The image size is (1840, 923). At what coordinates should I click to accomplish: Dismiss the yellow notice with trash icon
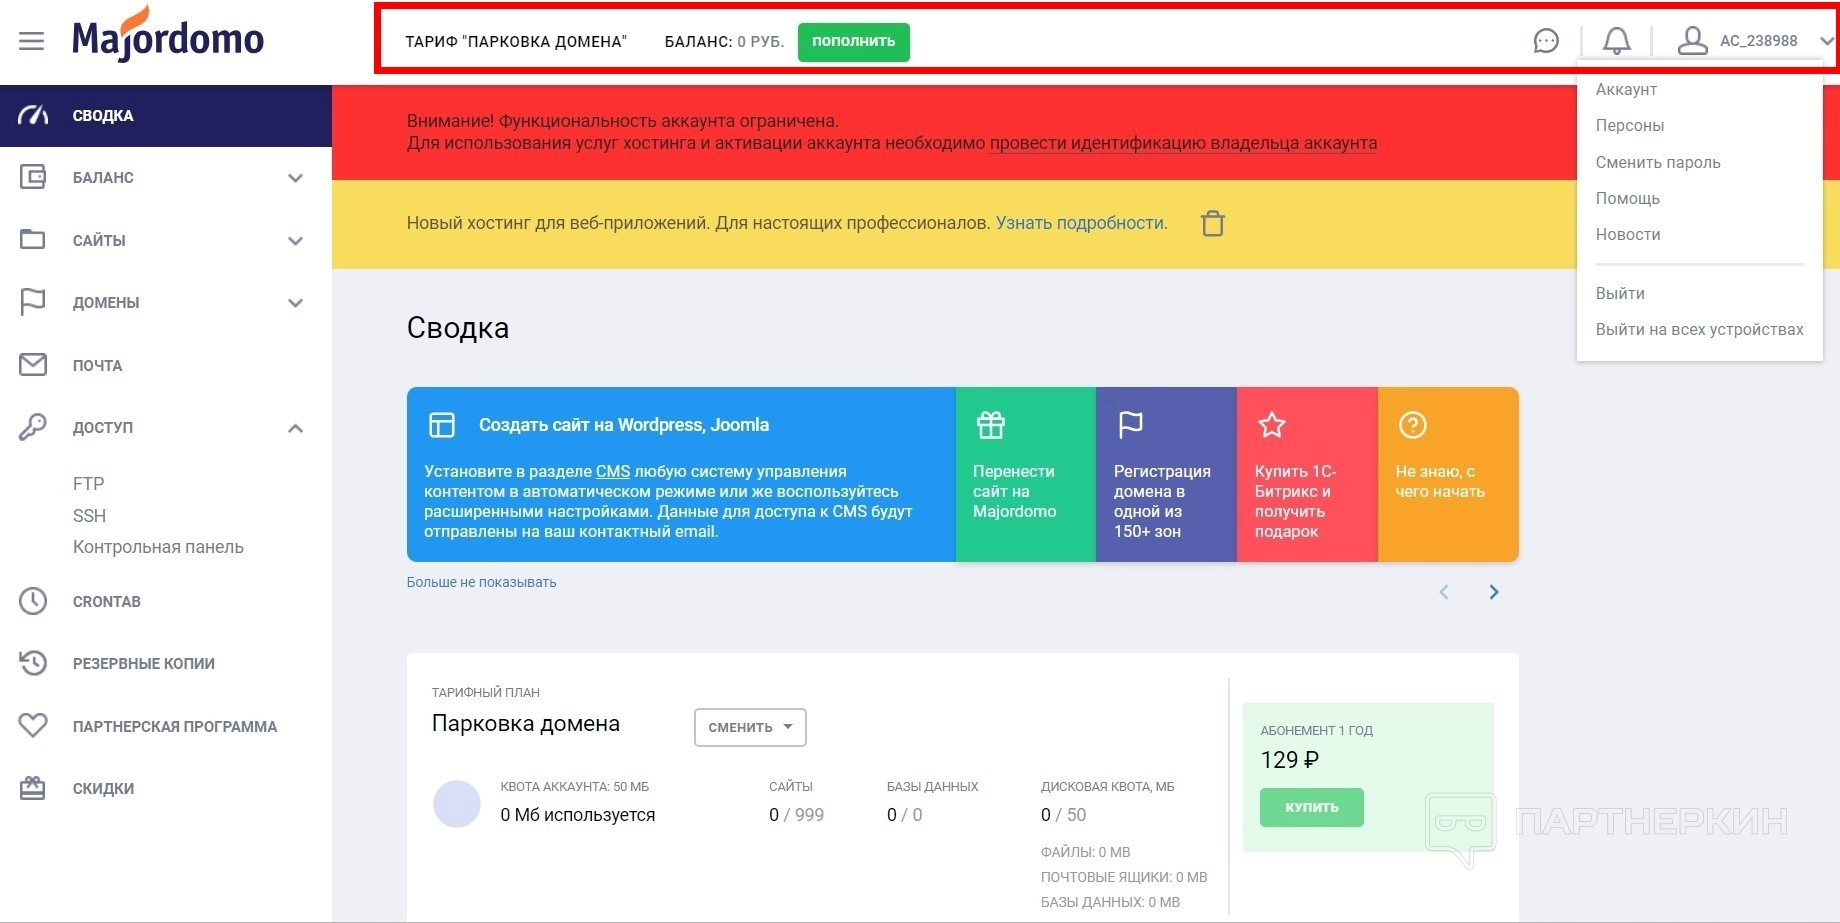[x=1213, y=223]
